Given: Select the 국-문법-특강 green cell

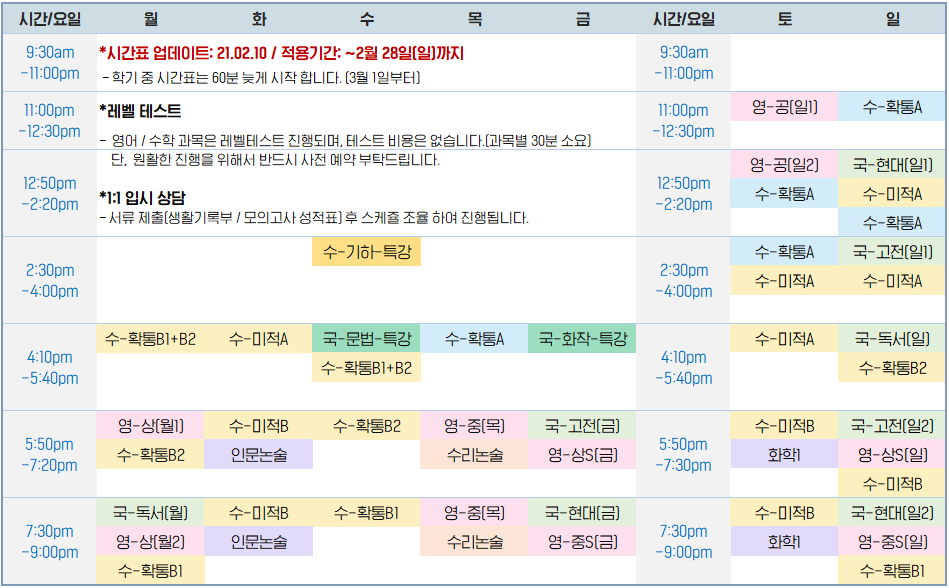Looking at the screenshot, I should tap(366, 340).
